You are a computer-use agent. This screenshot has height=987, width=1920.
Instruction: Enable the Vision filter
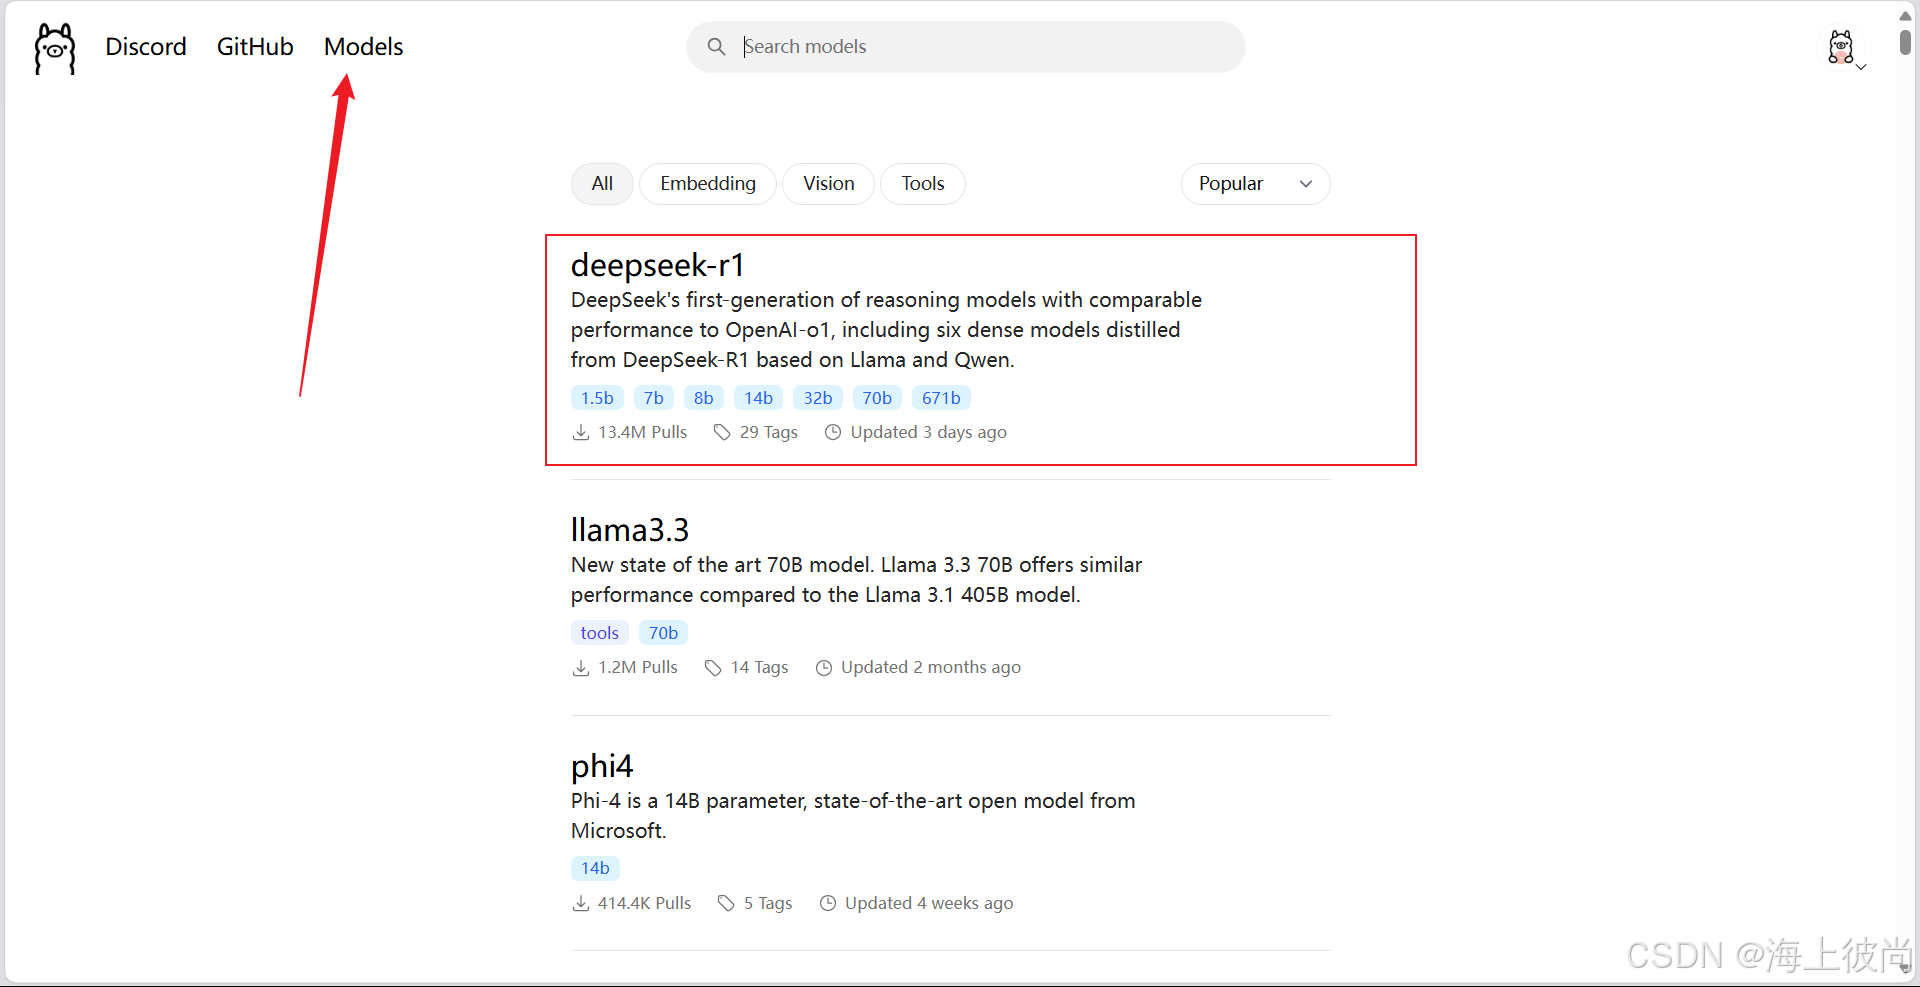click(x=828, y=183)
